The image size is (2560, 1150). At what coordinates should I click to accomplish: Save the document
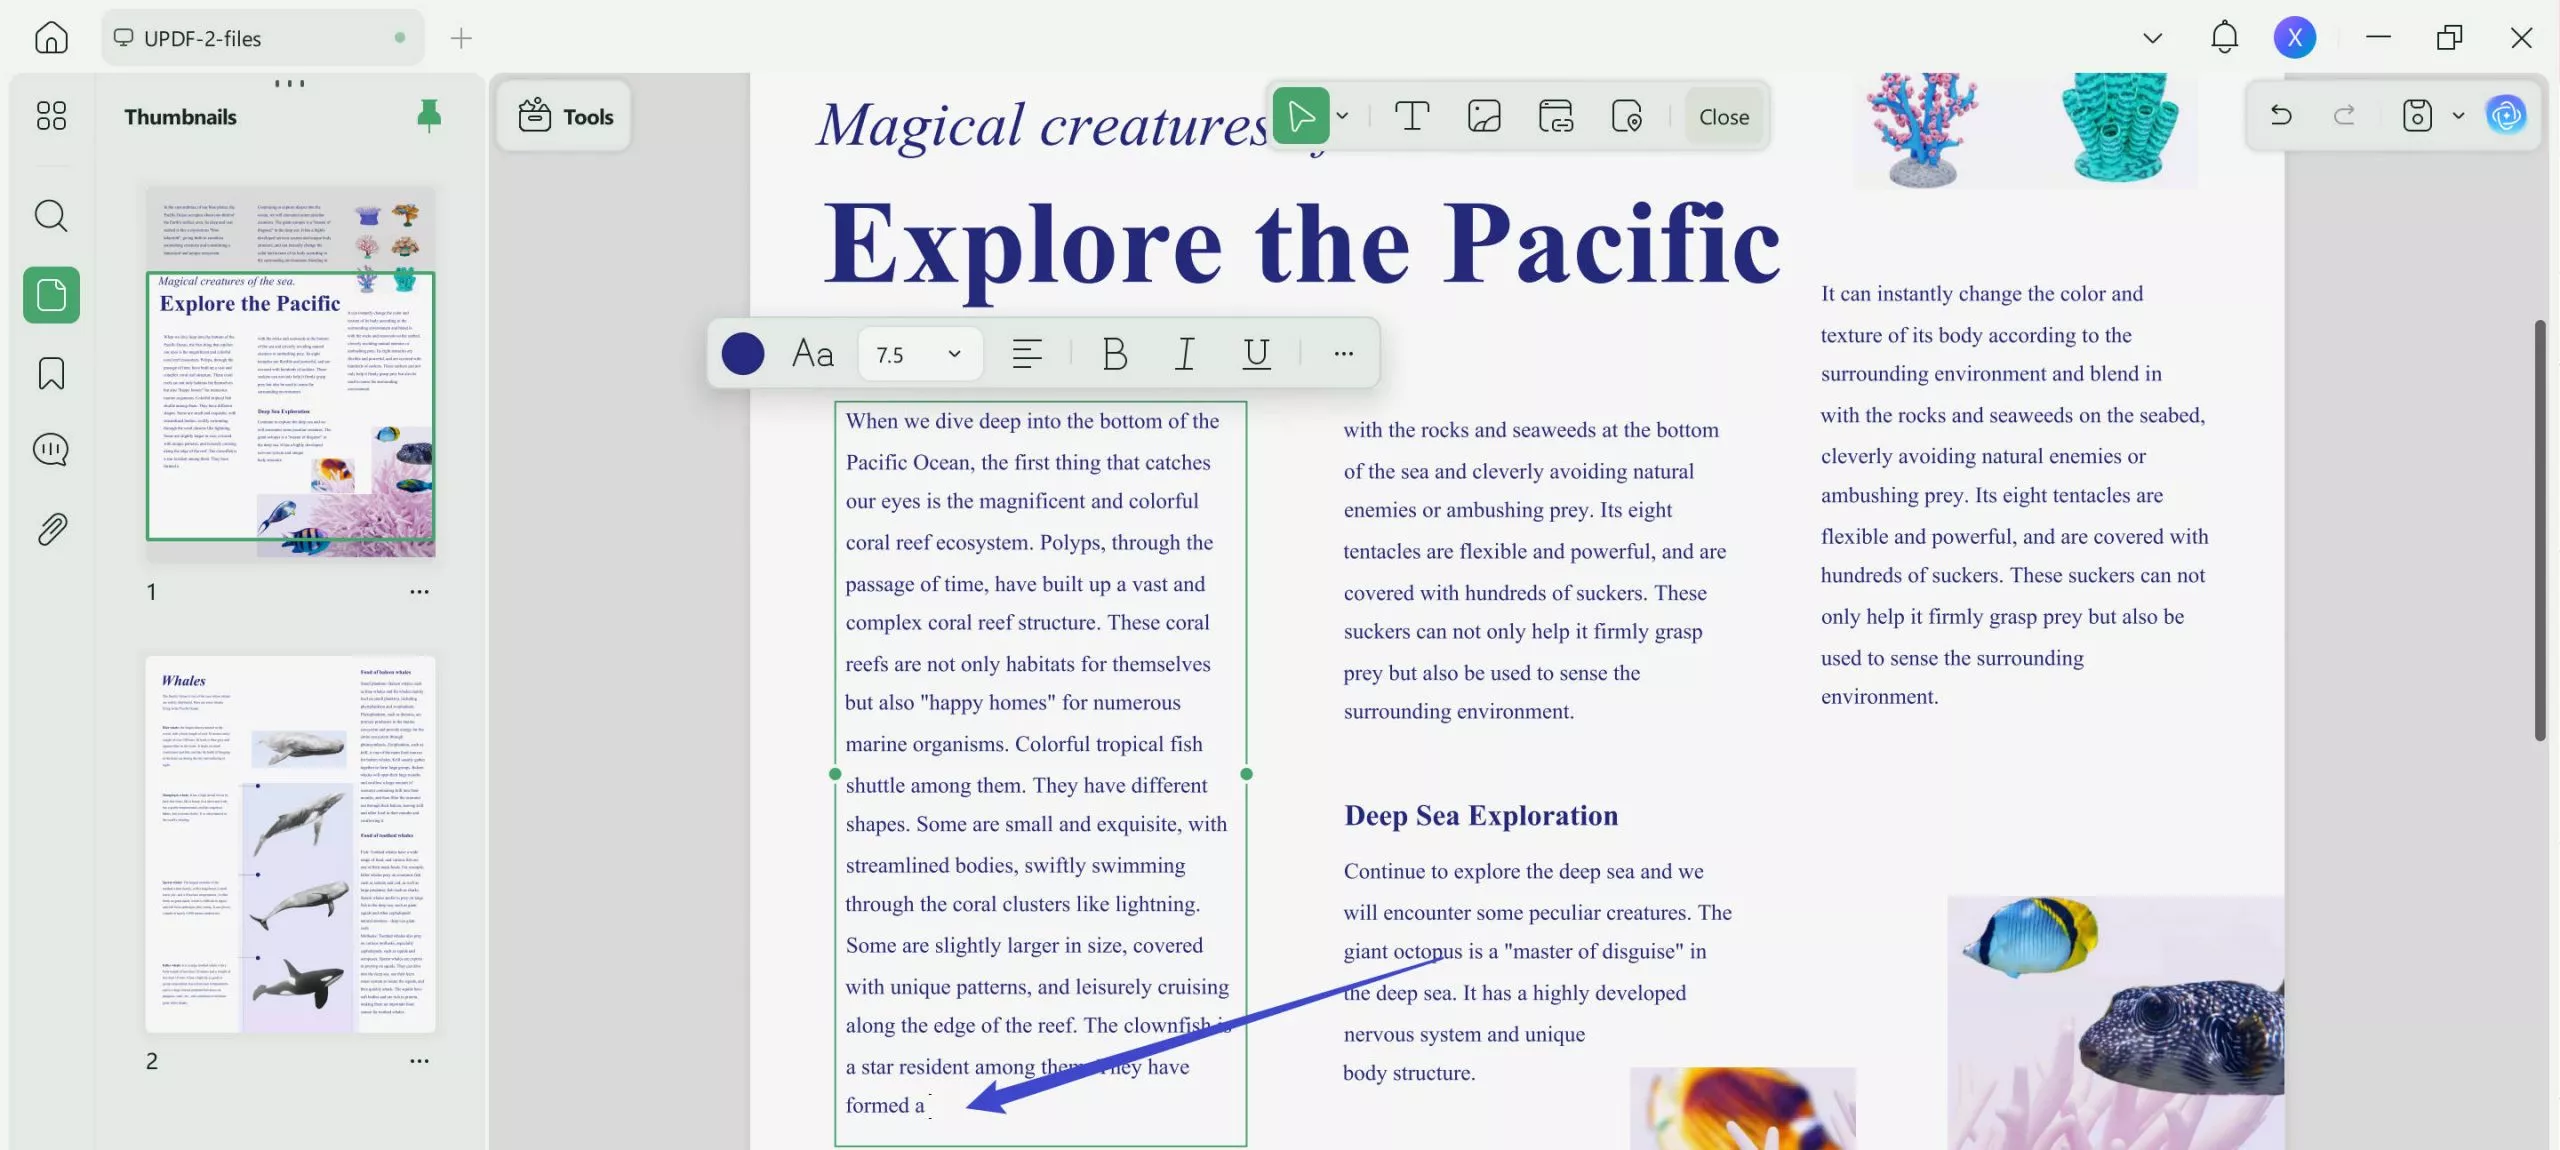pyautogui.click(x=2416, y=115)
